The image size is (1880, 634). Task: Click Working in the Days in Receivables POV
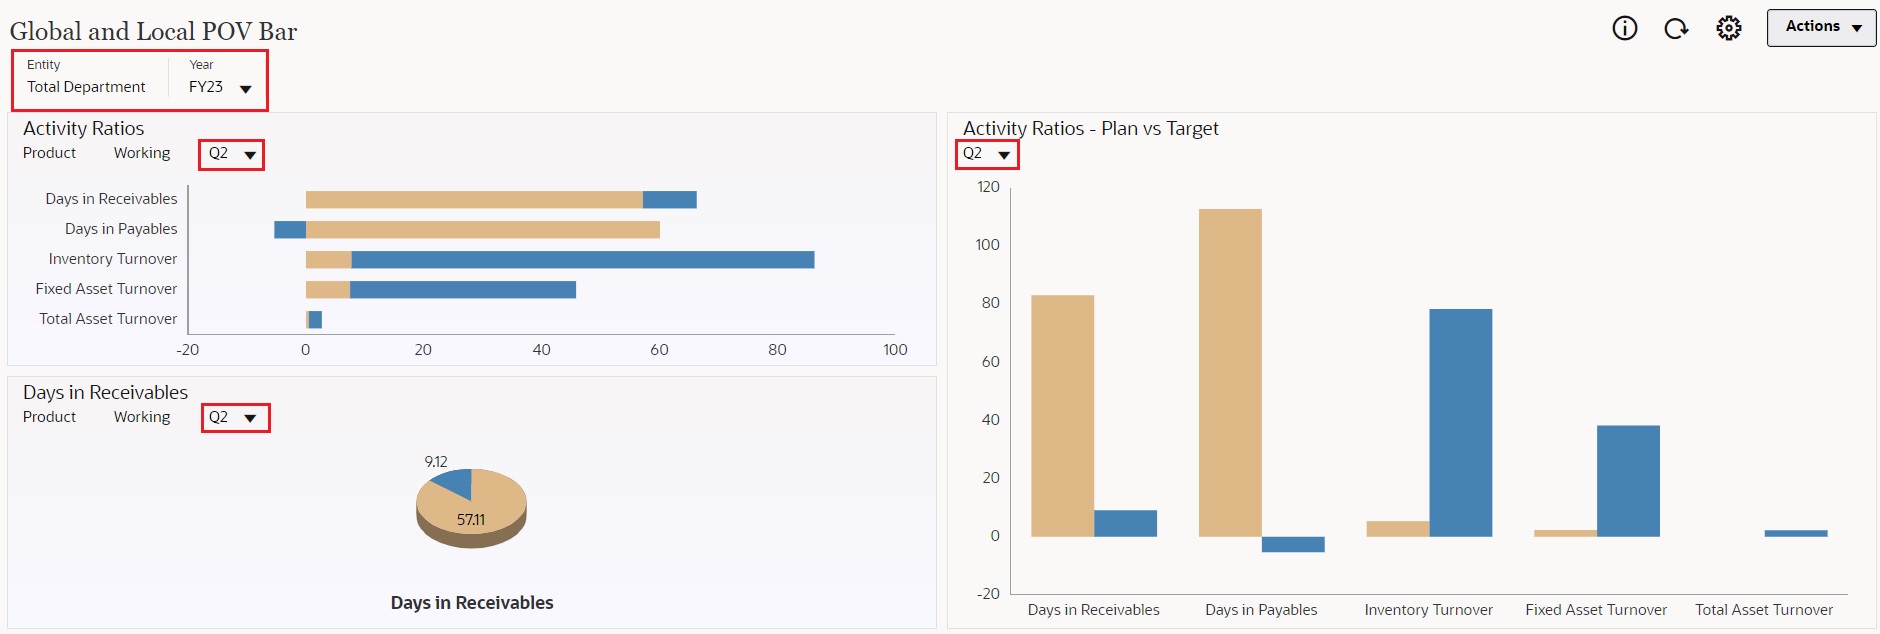[141, 417]
